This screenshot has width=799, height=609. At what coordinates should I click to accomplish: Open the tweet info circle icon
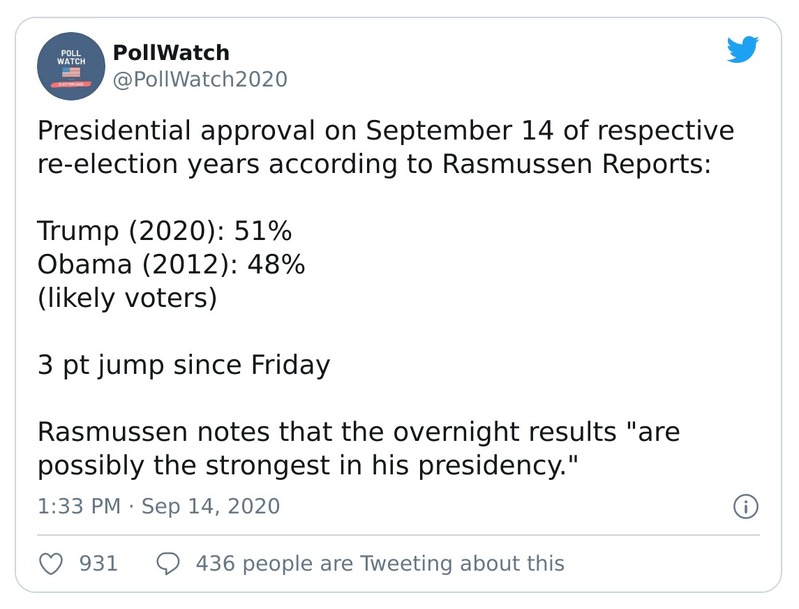click(745, 506)
